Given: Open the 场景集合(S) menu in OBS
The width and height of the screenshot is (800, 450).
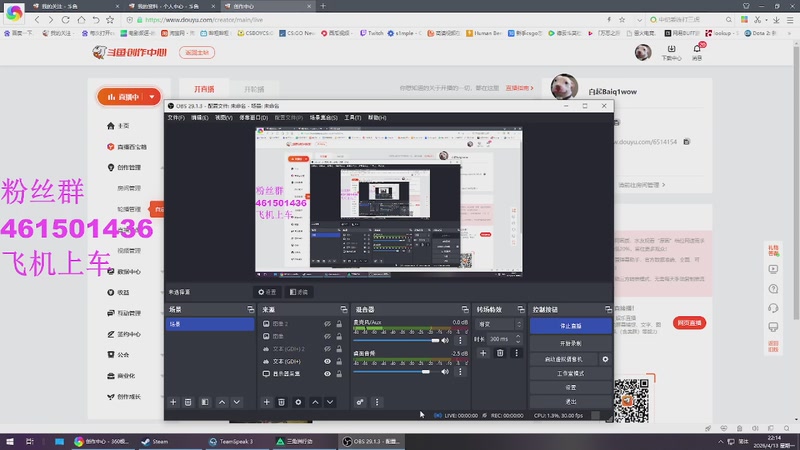Looking at the screenshot, I should [323, 118].
